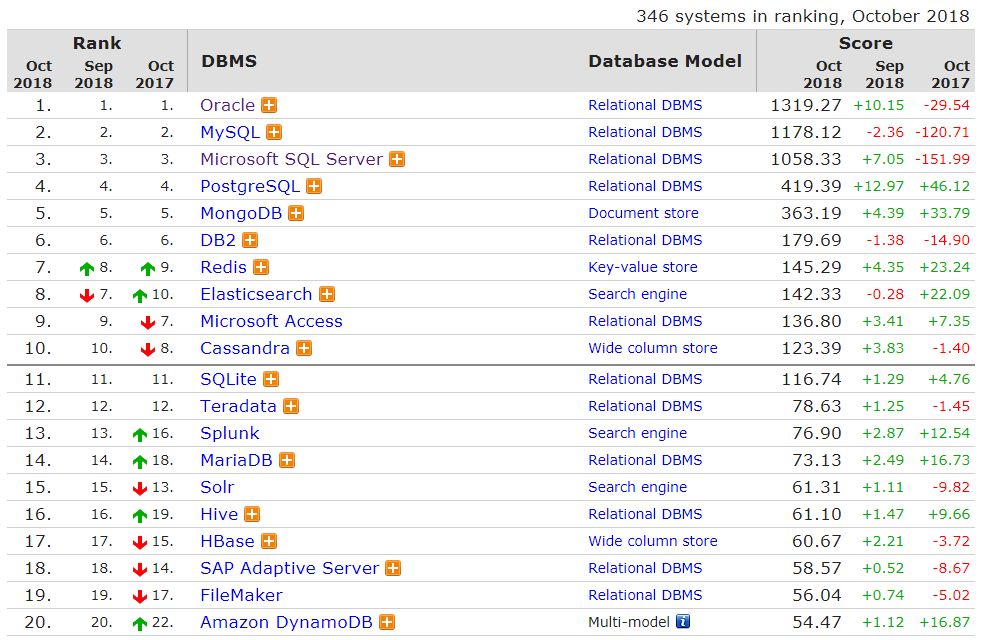Image resolution: width=982 pixels, height=640 pixels.
Task: Click the Oracle score 1319.27
Action: 805,105
